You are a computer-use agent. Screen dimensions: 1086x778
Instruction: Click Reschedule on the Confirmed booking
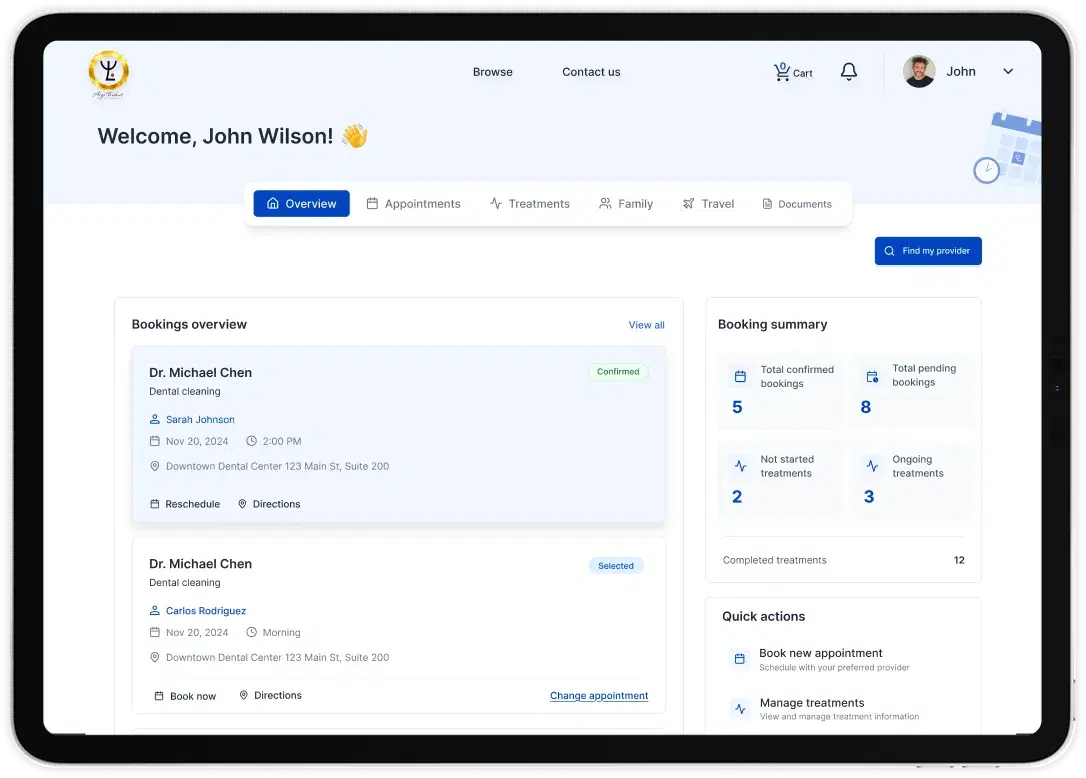point(185,504)
